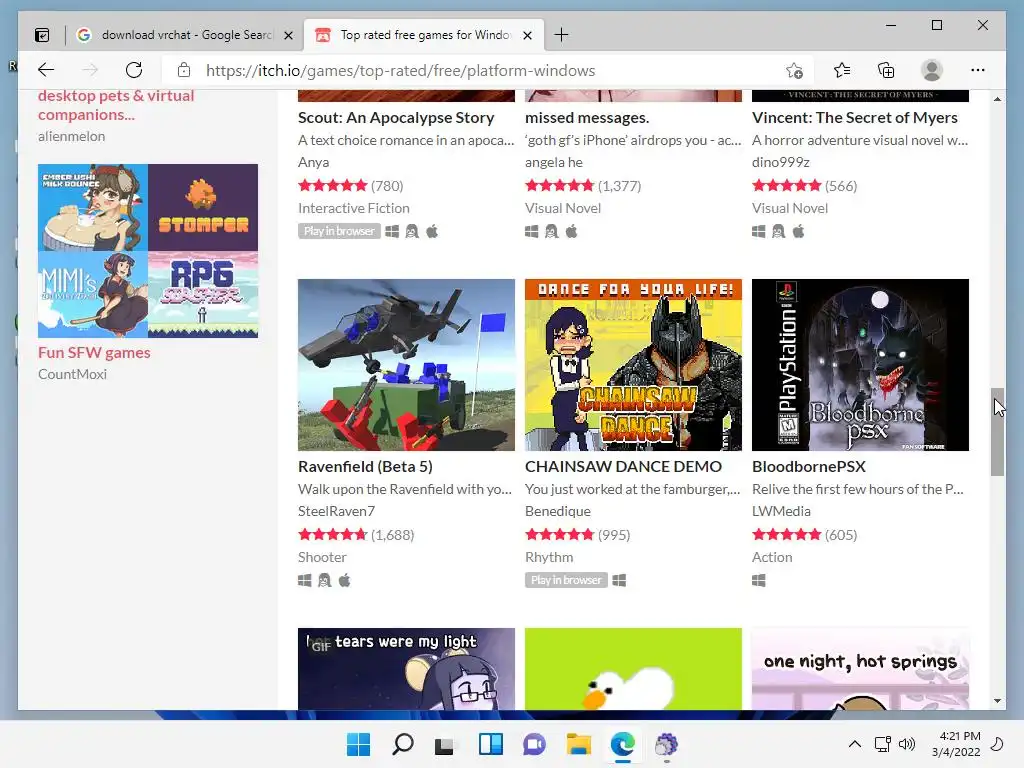This screenshot has height=768, width=1024.
Task: Select the Action genre link
Action: point(772,557)
